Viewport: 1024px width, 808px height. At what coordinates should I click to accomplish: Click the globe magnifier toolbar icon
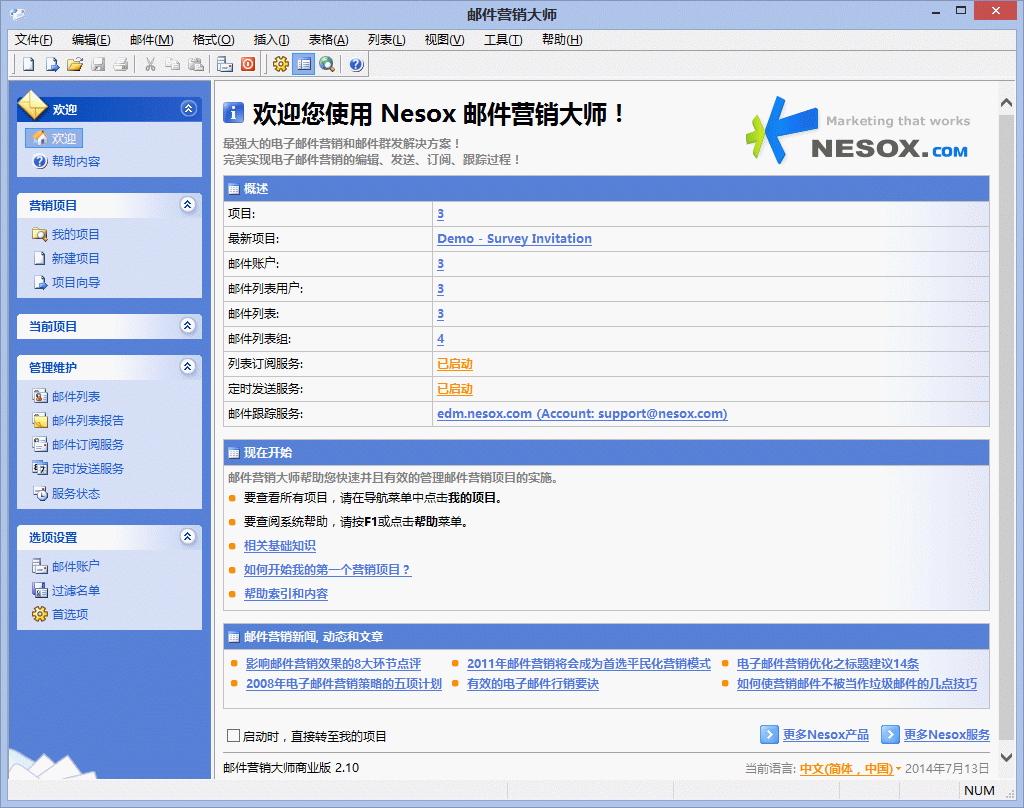327,64
